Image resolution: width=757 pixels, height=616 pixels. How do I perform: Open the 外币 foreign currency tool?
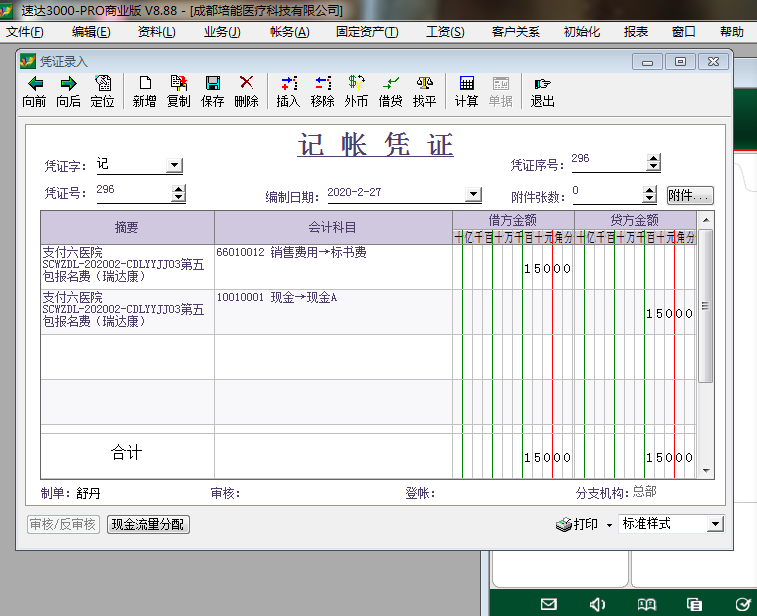coord(356,91)
